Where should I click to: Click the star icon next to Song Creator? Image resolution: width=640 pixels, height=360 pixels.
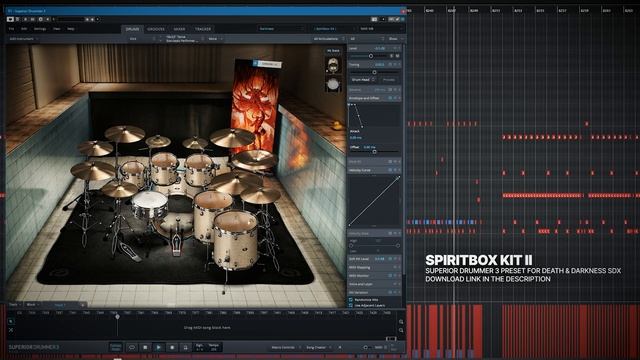pyautogui.click(x=340, y=347)
